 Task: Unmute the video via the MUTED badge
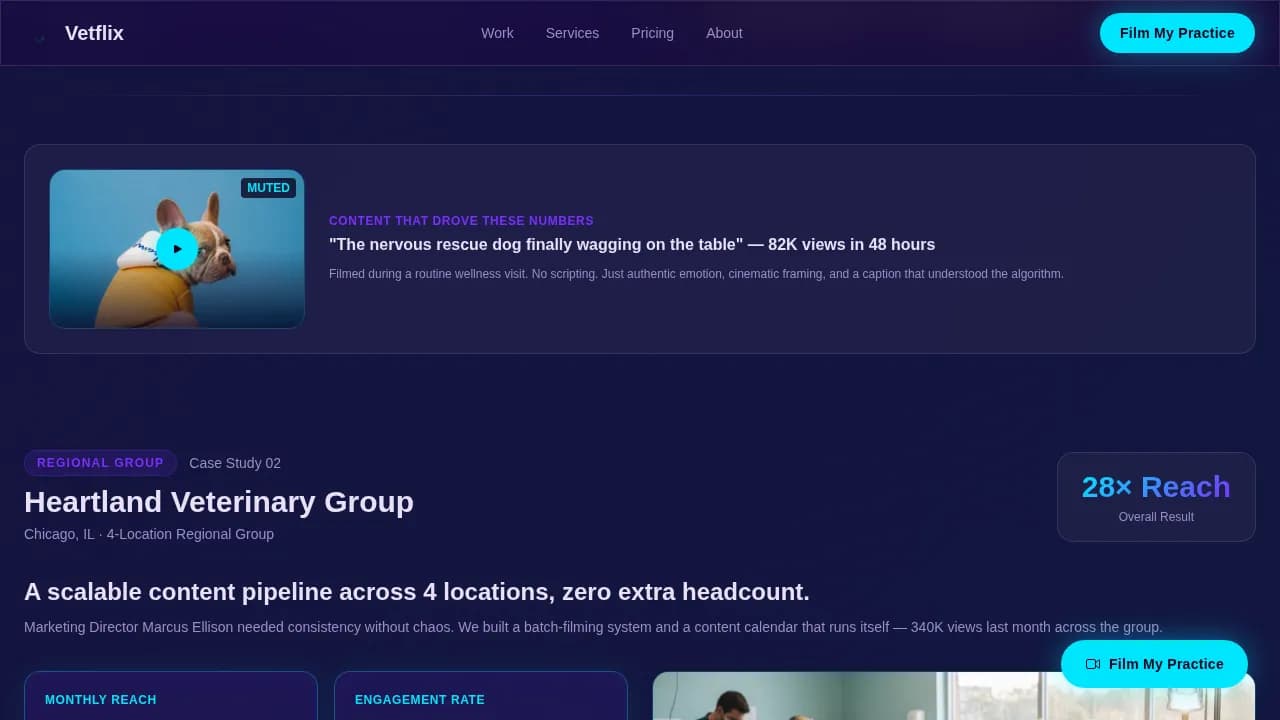click(268, 188)
